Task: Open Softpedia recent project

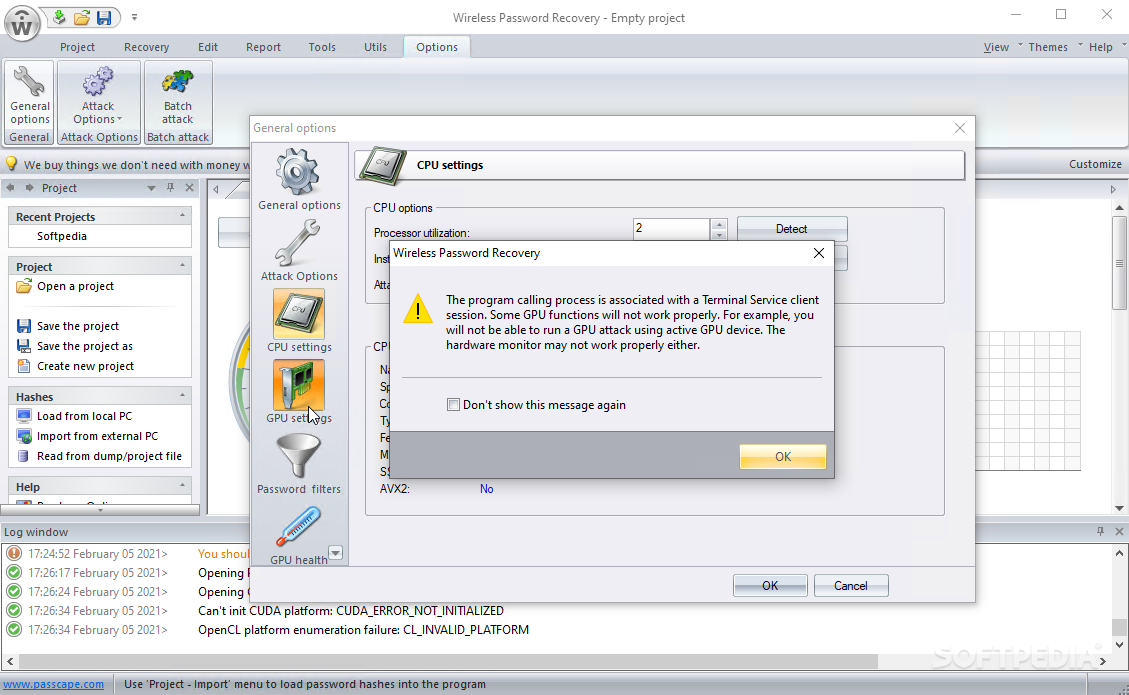Action: tap(62, 236)
